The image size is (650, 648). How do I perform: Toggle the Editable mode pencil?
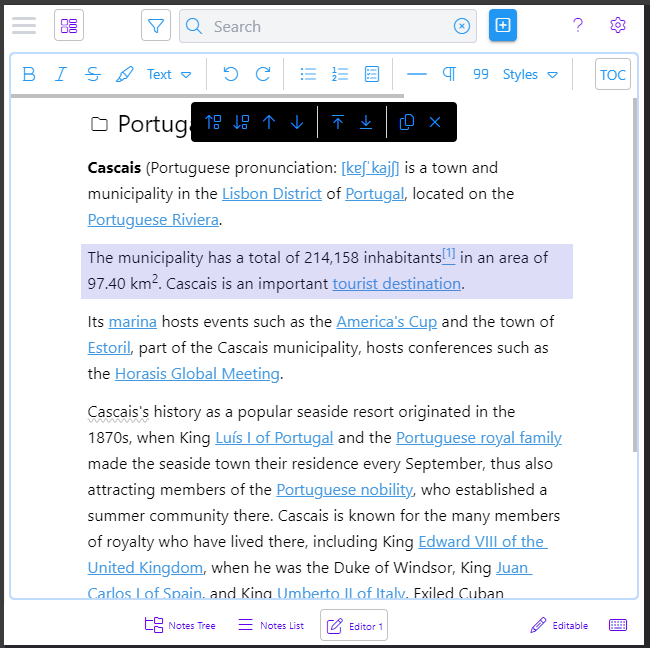tap(559, 625)
